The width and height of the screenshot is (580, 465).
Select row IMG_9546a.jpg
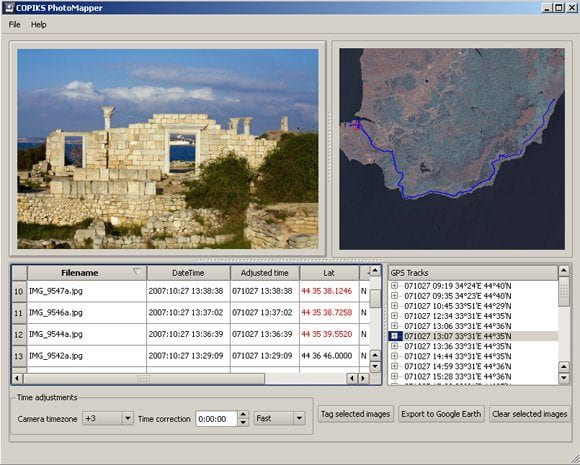(x=190, y=313)
